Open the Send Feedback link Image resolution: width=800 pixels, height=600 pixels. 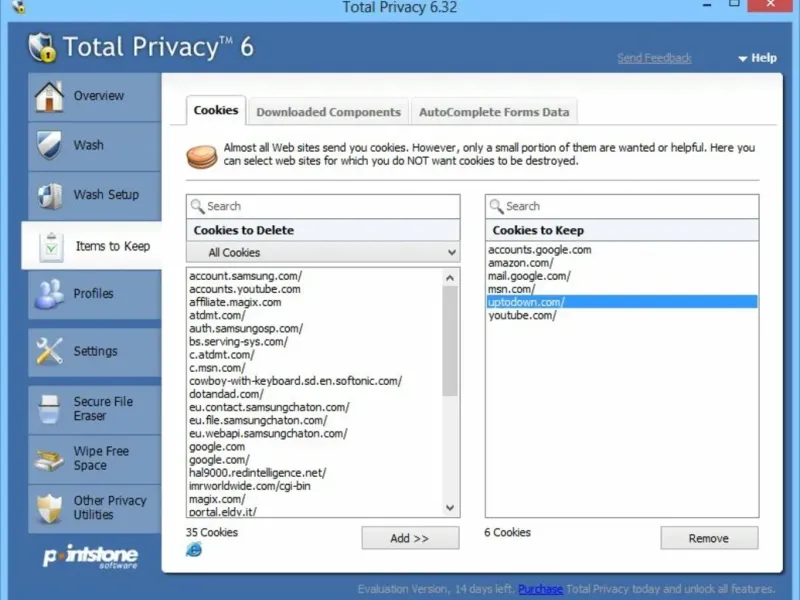[x=655, y=58]
